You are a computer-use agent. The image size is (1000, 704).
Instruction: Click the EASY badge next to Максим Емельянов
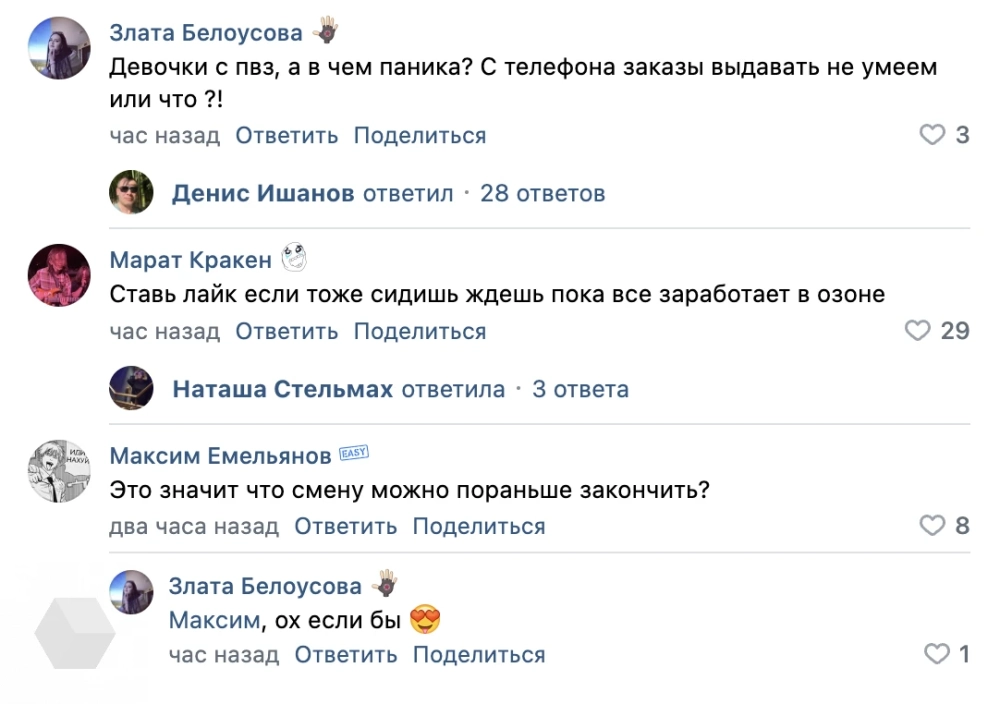click(355, 454)
